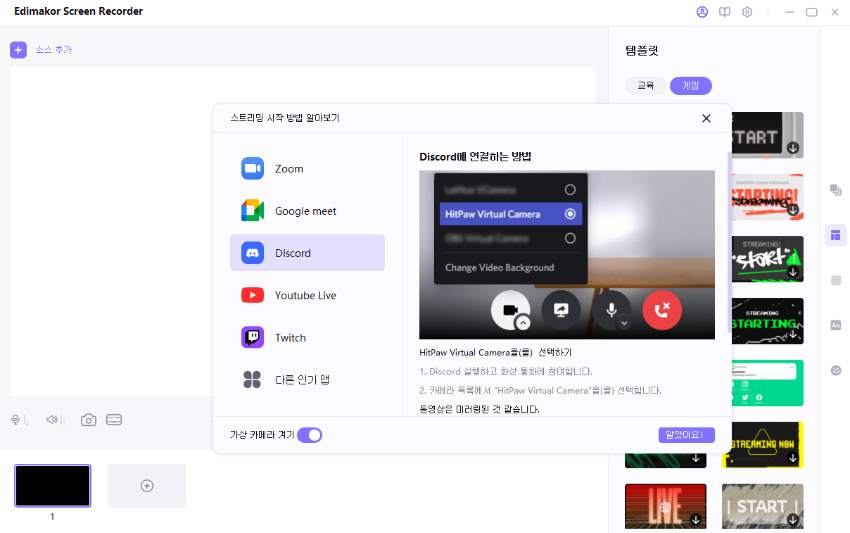The width and height of the screenshot is (850, 533).
Task: Click the Discord에 연결하는 방법 heading
Action: (475, 157)
